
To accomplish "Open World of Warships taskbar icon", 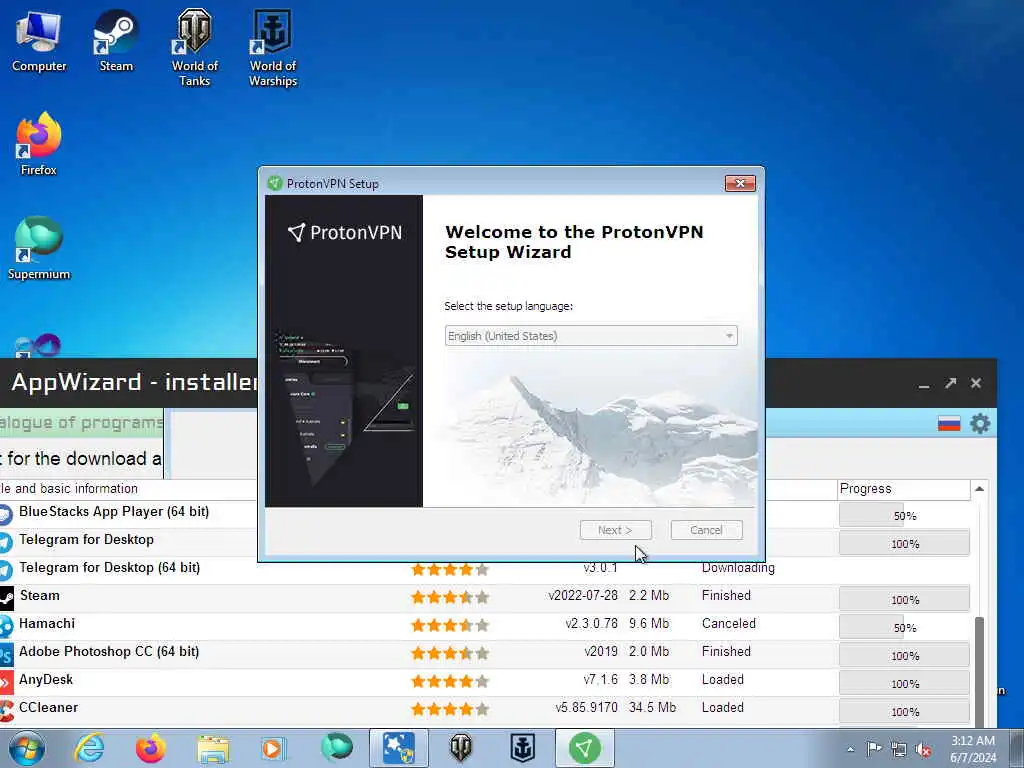I will pos(522,748).
